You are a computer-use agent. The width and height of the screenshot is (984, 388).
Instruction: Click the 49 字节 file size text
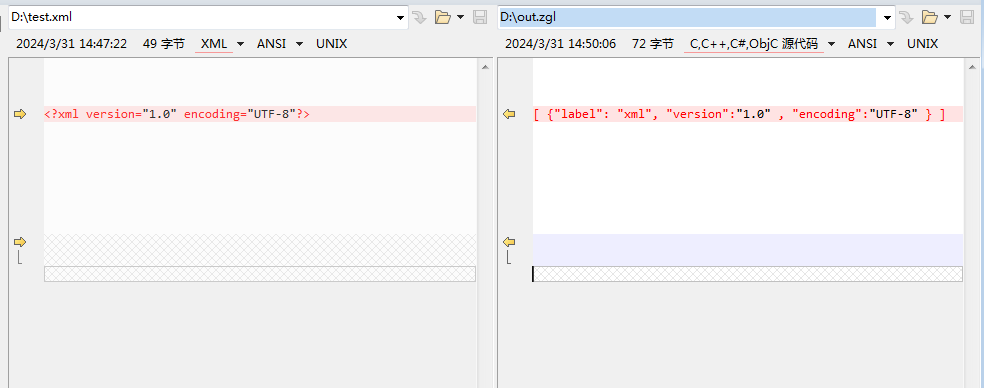164,44
